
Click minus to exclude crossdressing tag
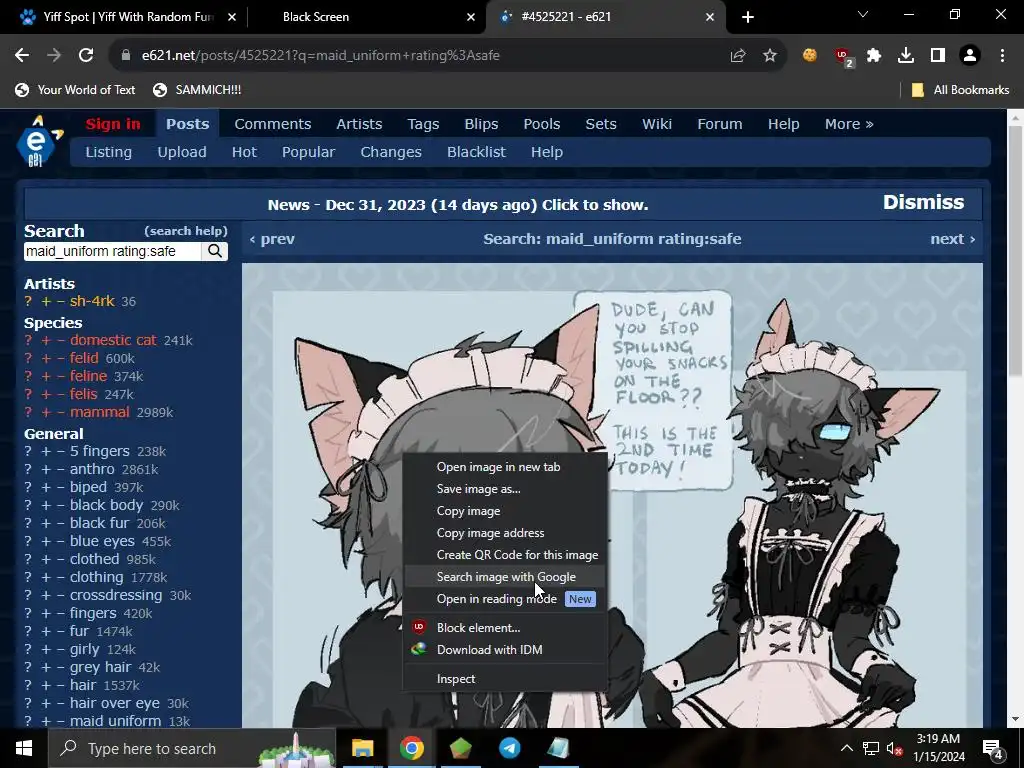(x=60, y=595)
